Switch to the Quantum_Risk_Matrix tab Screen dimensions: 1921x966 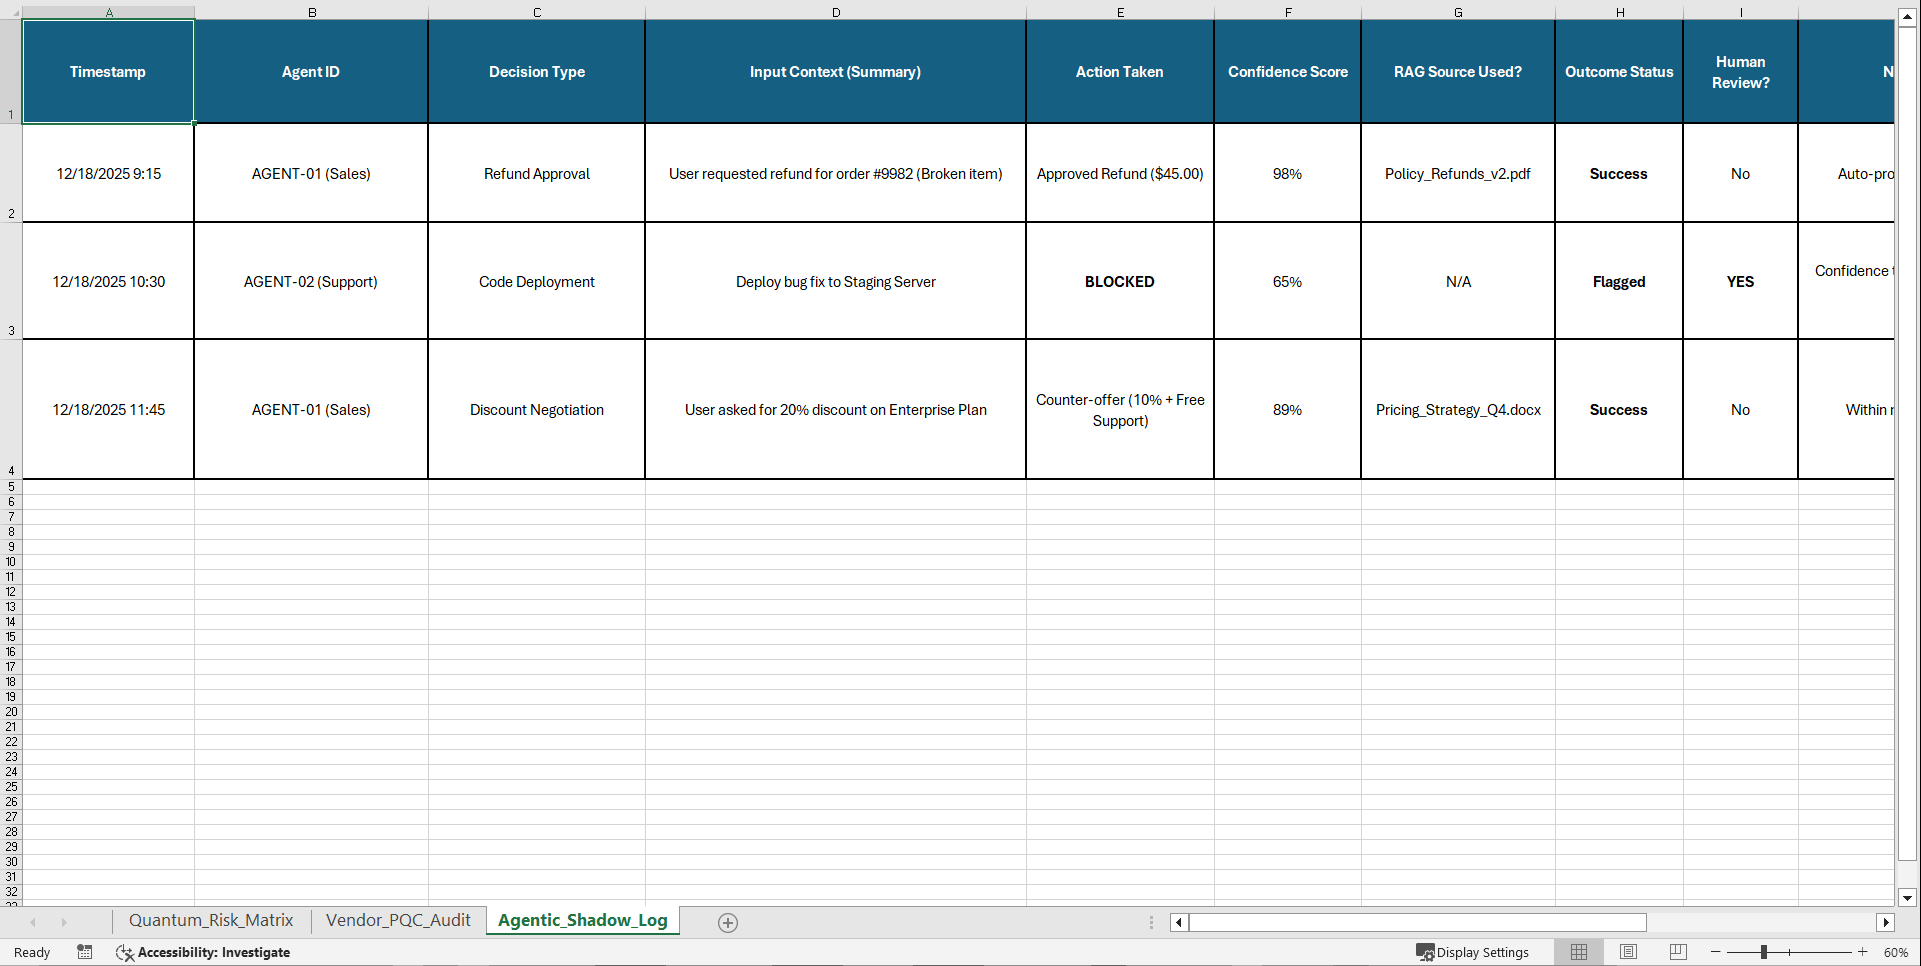point(211,920)
